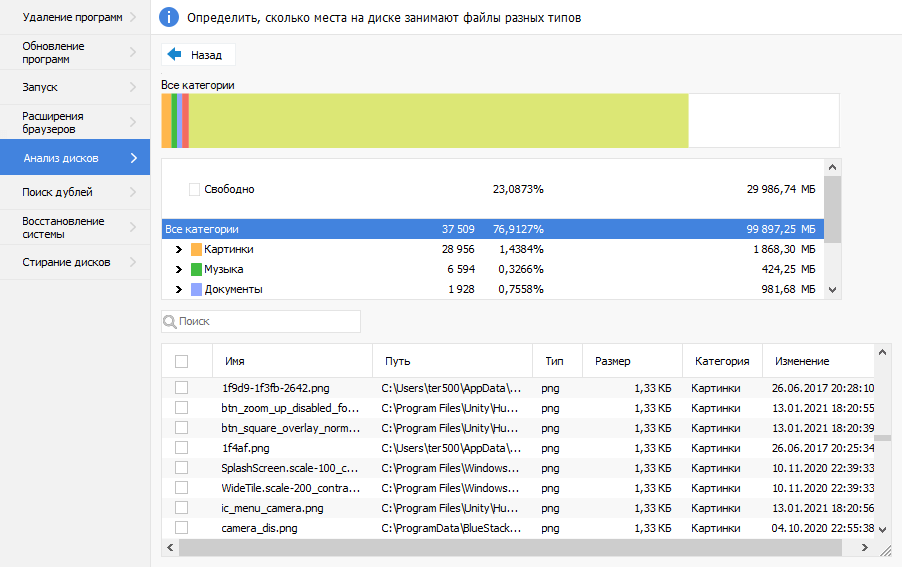Viewport: 902px width, 567px height.
Task: Sort table by Имя column
Action: (x=292, y=361)
